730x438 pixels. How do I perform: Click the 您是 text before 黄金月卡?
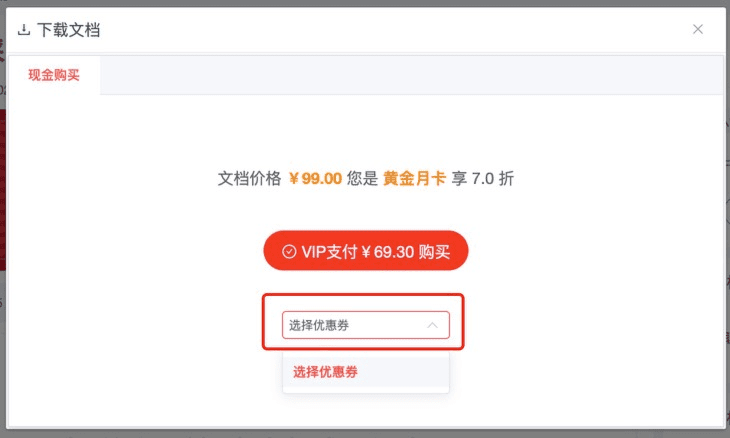point(362,178)
